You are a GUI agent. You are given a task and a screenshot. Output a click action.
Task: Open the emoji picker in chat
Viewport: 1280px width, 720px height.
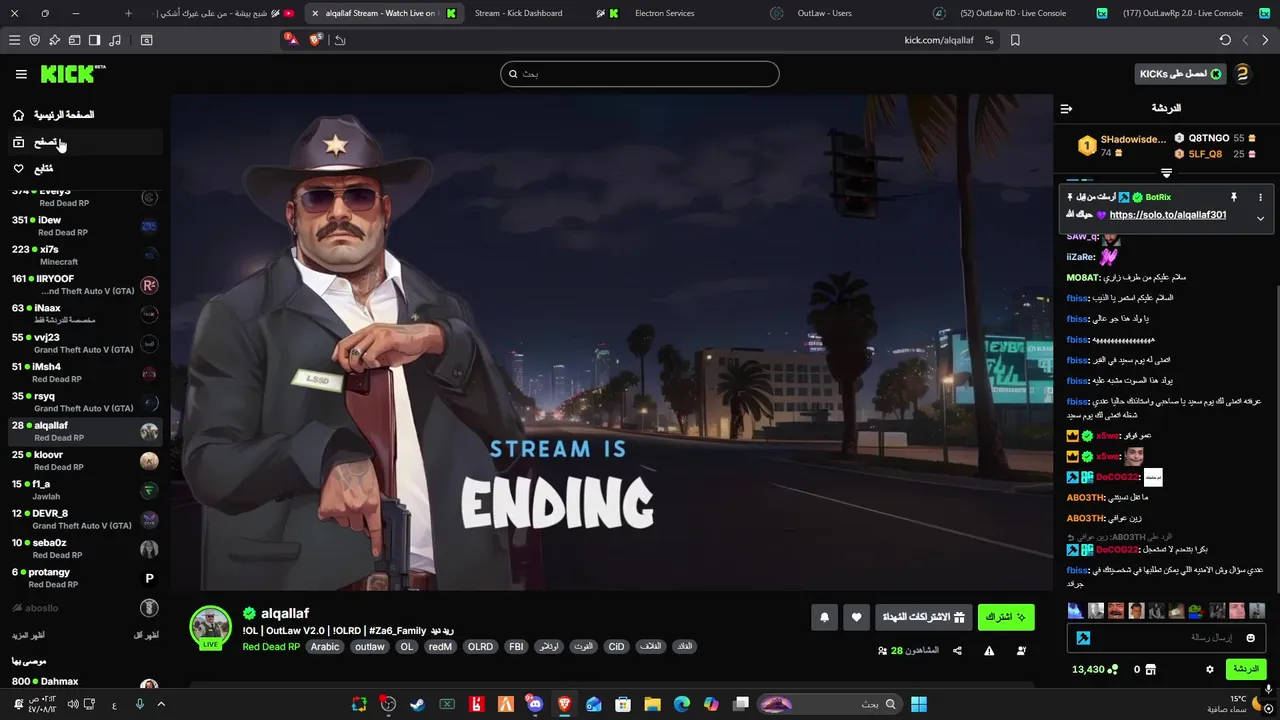point(1250,638)
